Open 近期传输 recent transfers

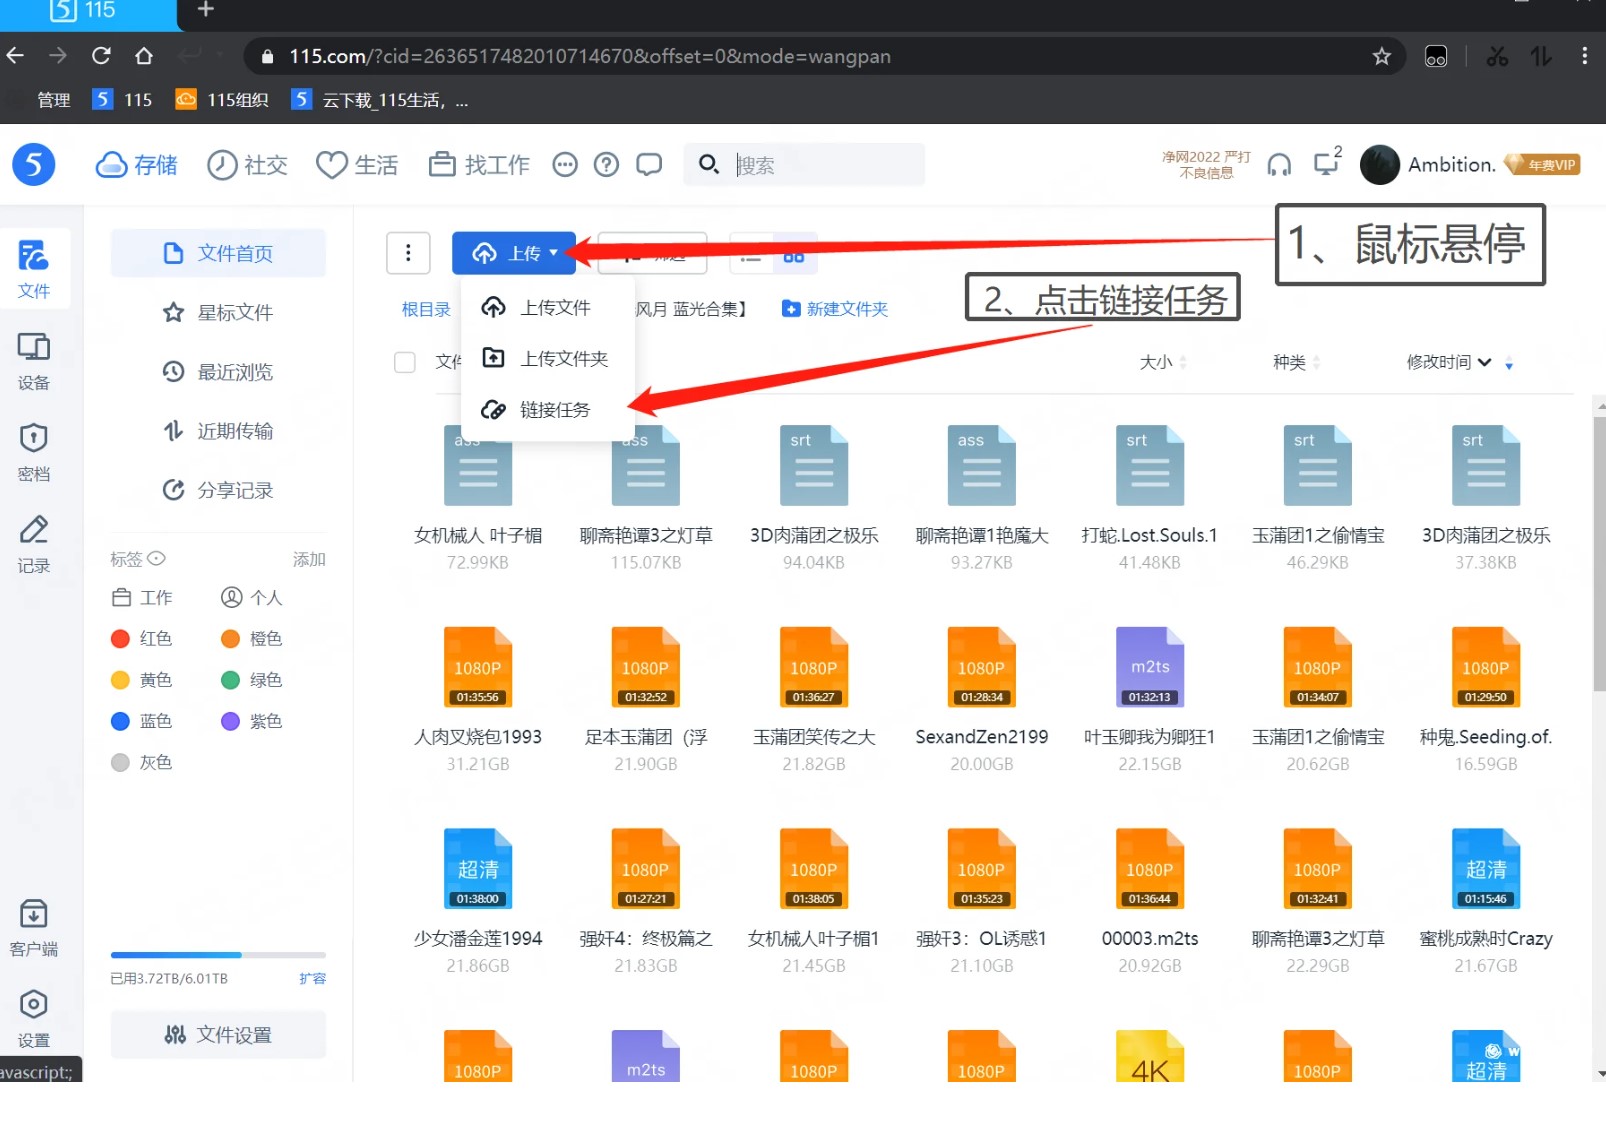(218, 430)
